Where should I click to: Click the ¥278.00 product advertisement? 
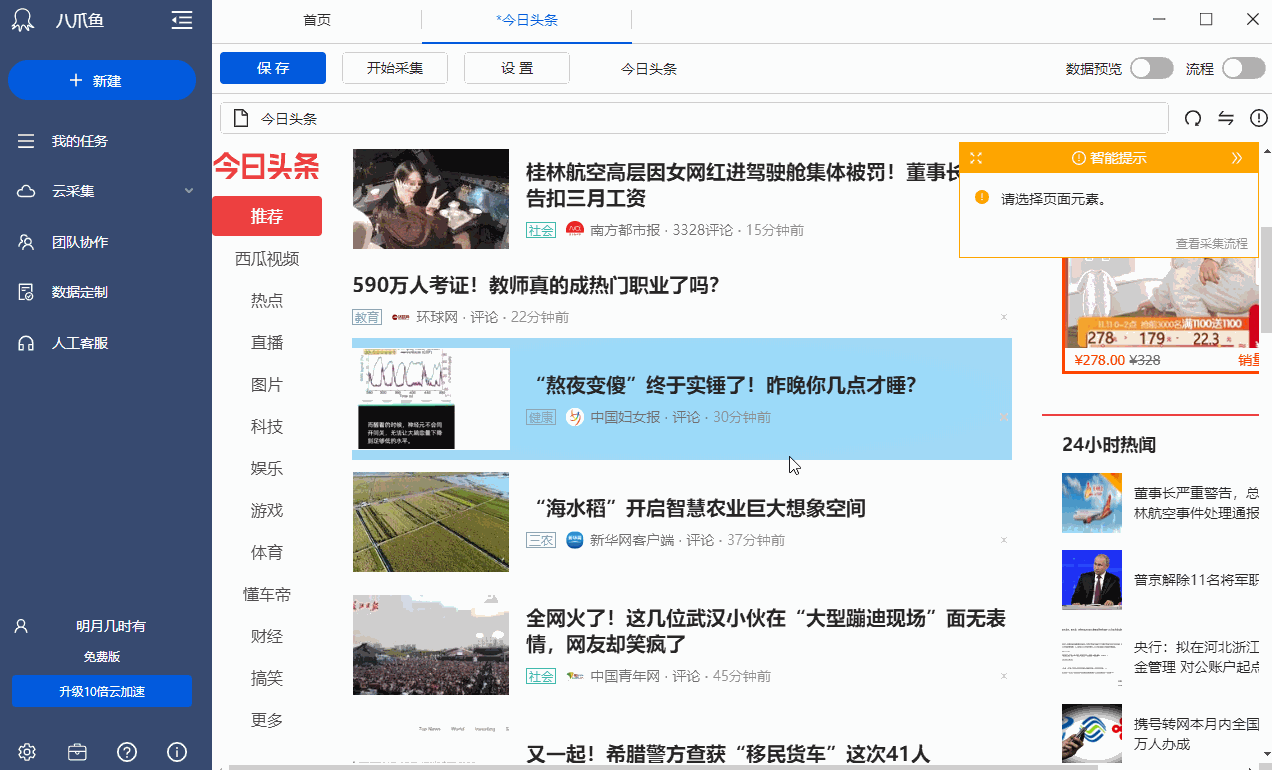[1160, 315]
